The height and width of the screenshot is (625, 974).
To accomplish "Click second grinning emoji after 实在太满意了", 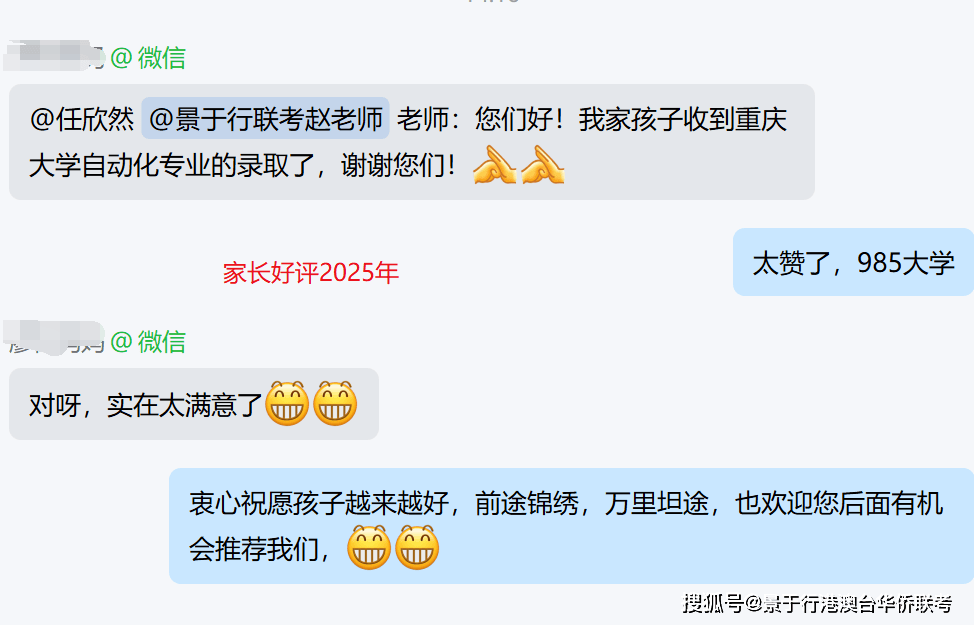I will pyautogui.click(x=335, y=403).
